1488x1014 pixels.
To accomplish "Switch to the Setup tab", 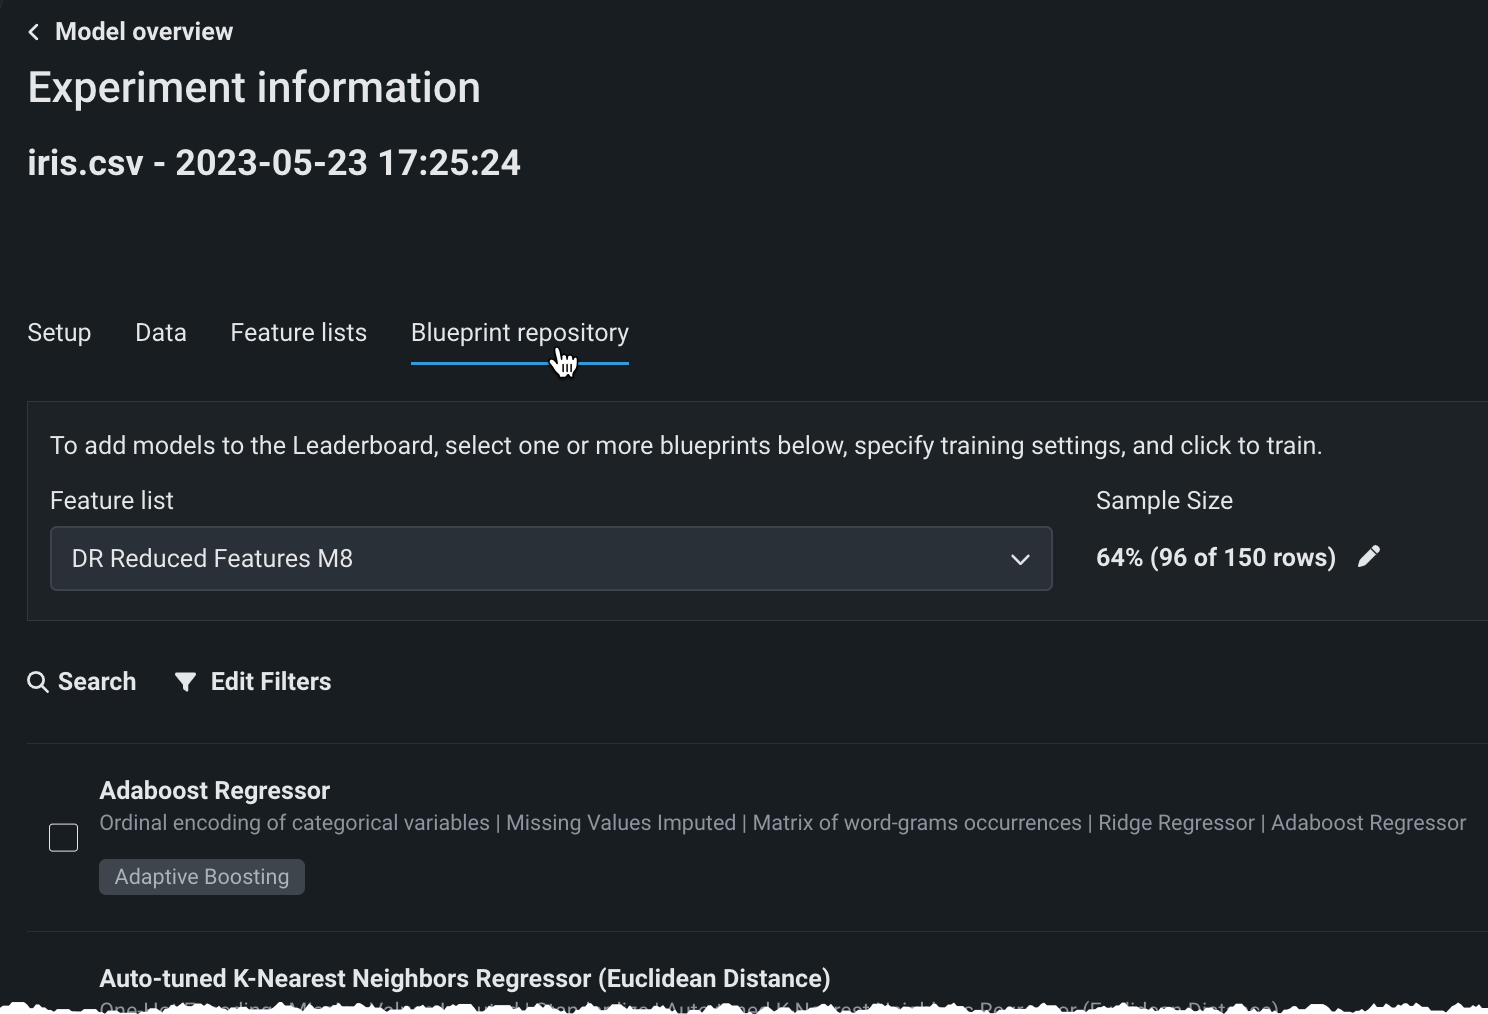I will click(x=59, y=333).
